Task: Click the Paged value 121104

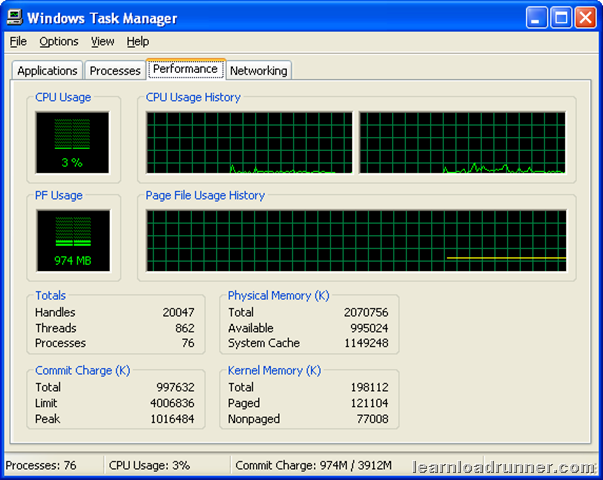Action: pos(369,403)
